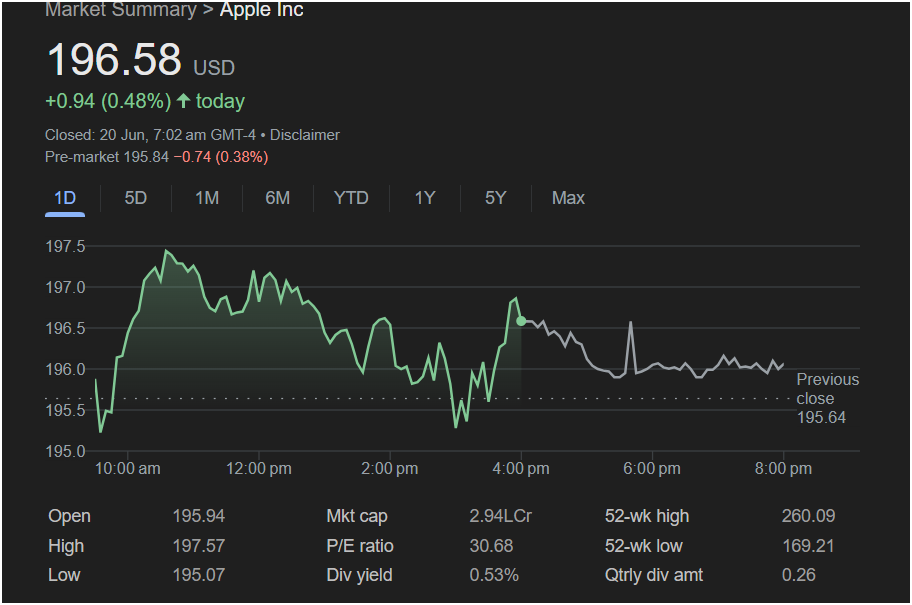The height and width of the screenshot is (605, 912).
Task: Click the USD currency label
Action: 214,68
